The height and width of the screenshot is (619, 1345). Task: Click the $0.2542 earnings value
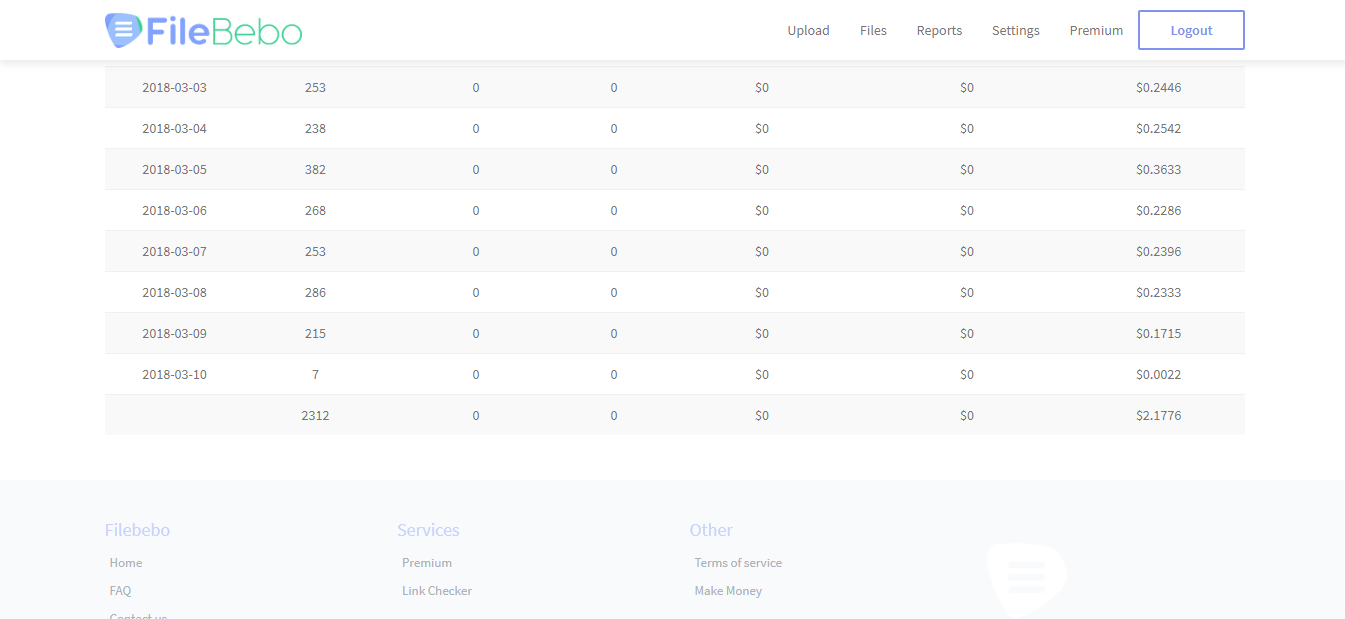tap(1158, 128)
